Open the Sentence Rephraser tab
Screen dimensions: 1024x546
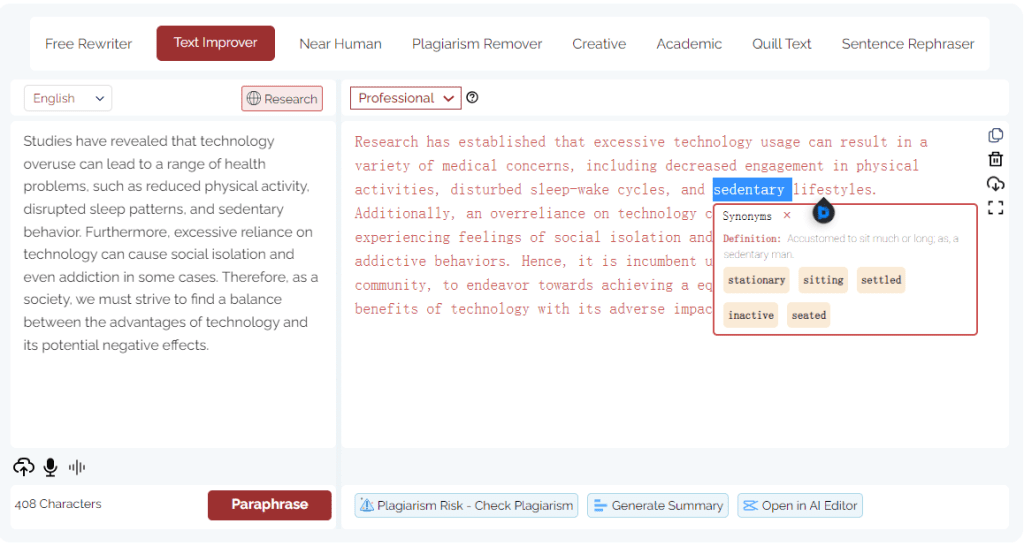click(x=908, y=44)
